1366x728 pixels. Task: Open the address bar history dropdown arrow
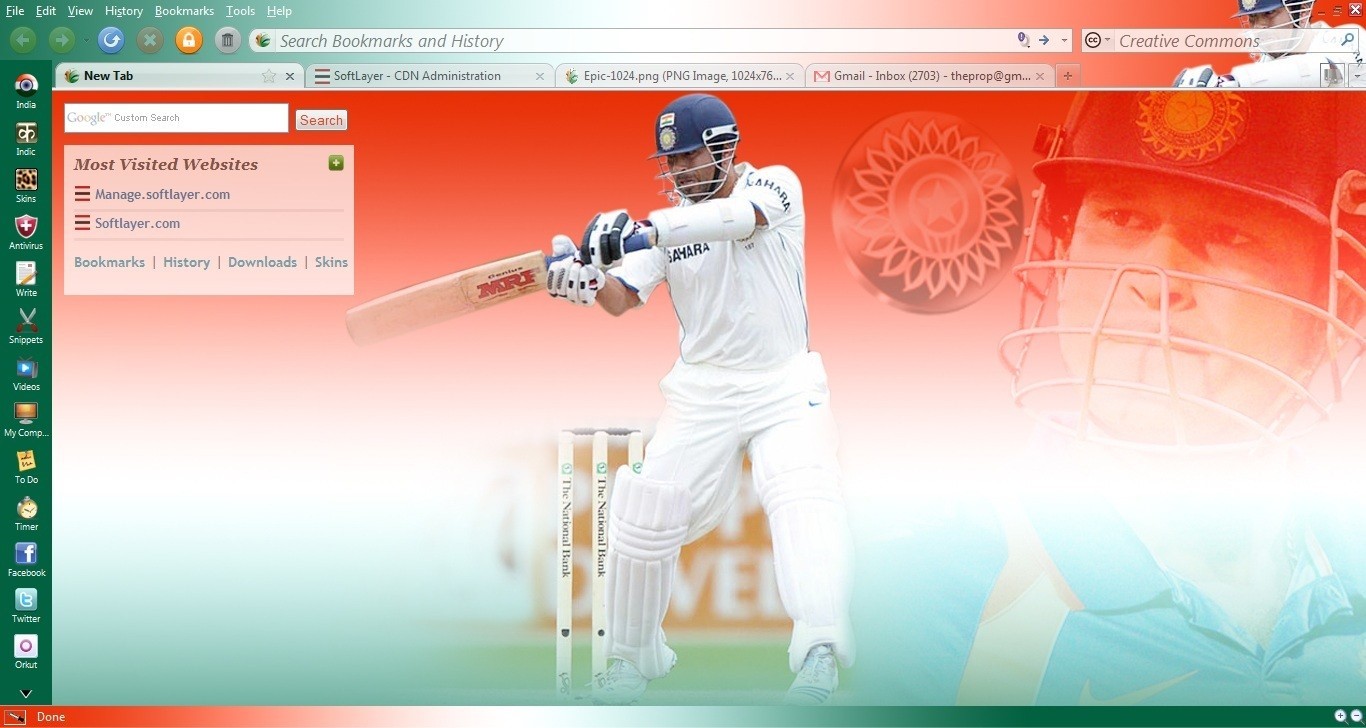[x=1064, y=41]
